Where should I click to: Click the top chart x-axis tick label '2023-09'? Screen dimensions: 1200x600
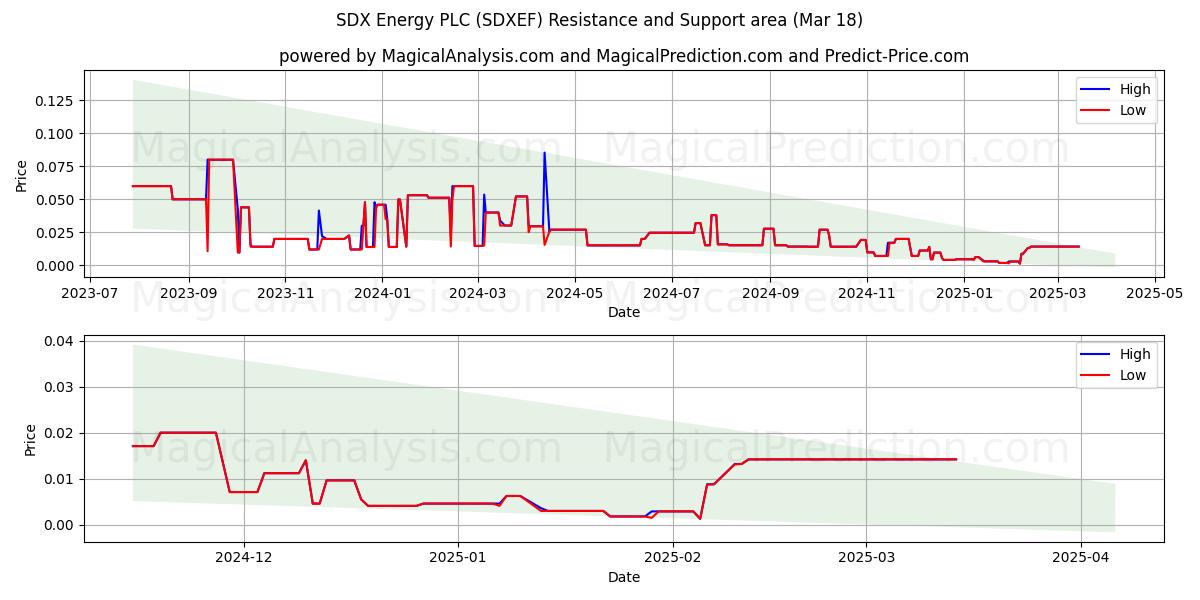point(188,294)
